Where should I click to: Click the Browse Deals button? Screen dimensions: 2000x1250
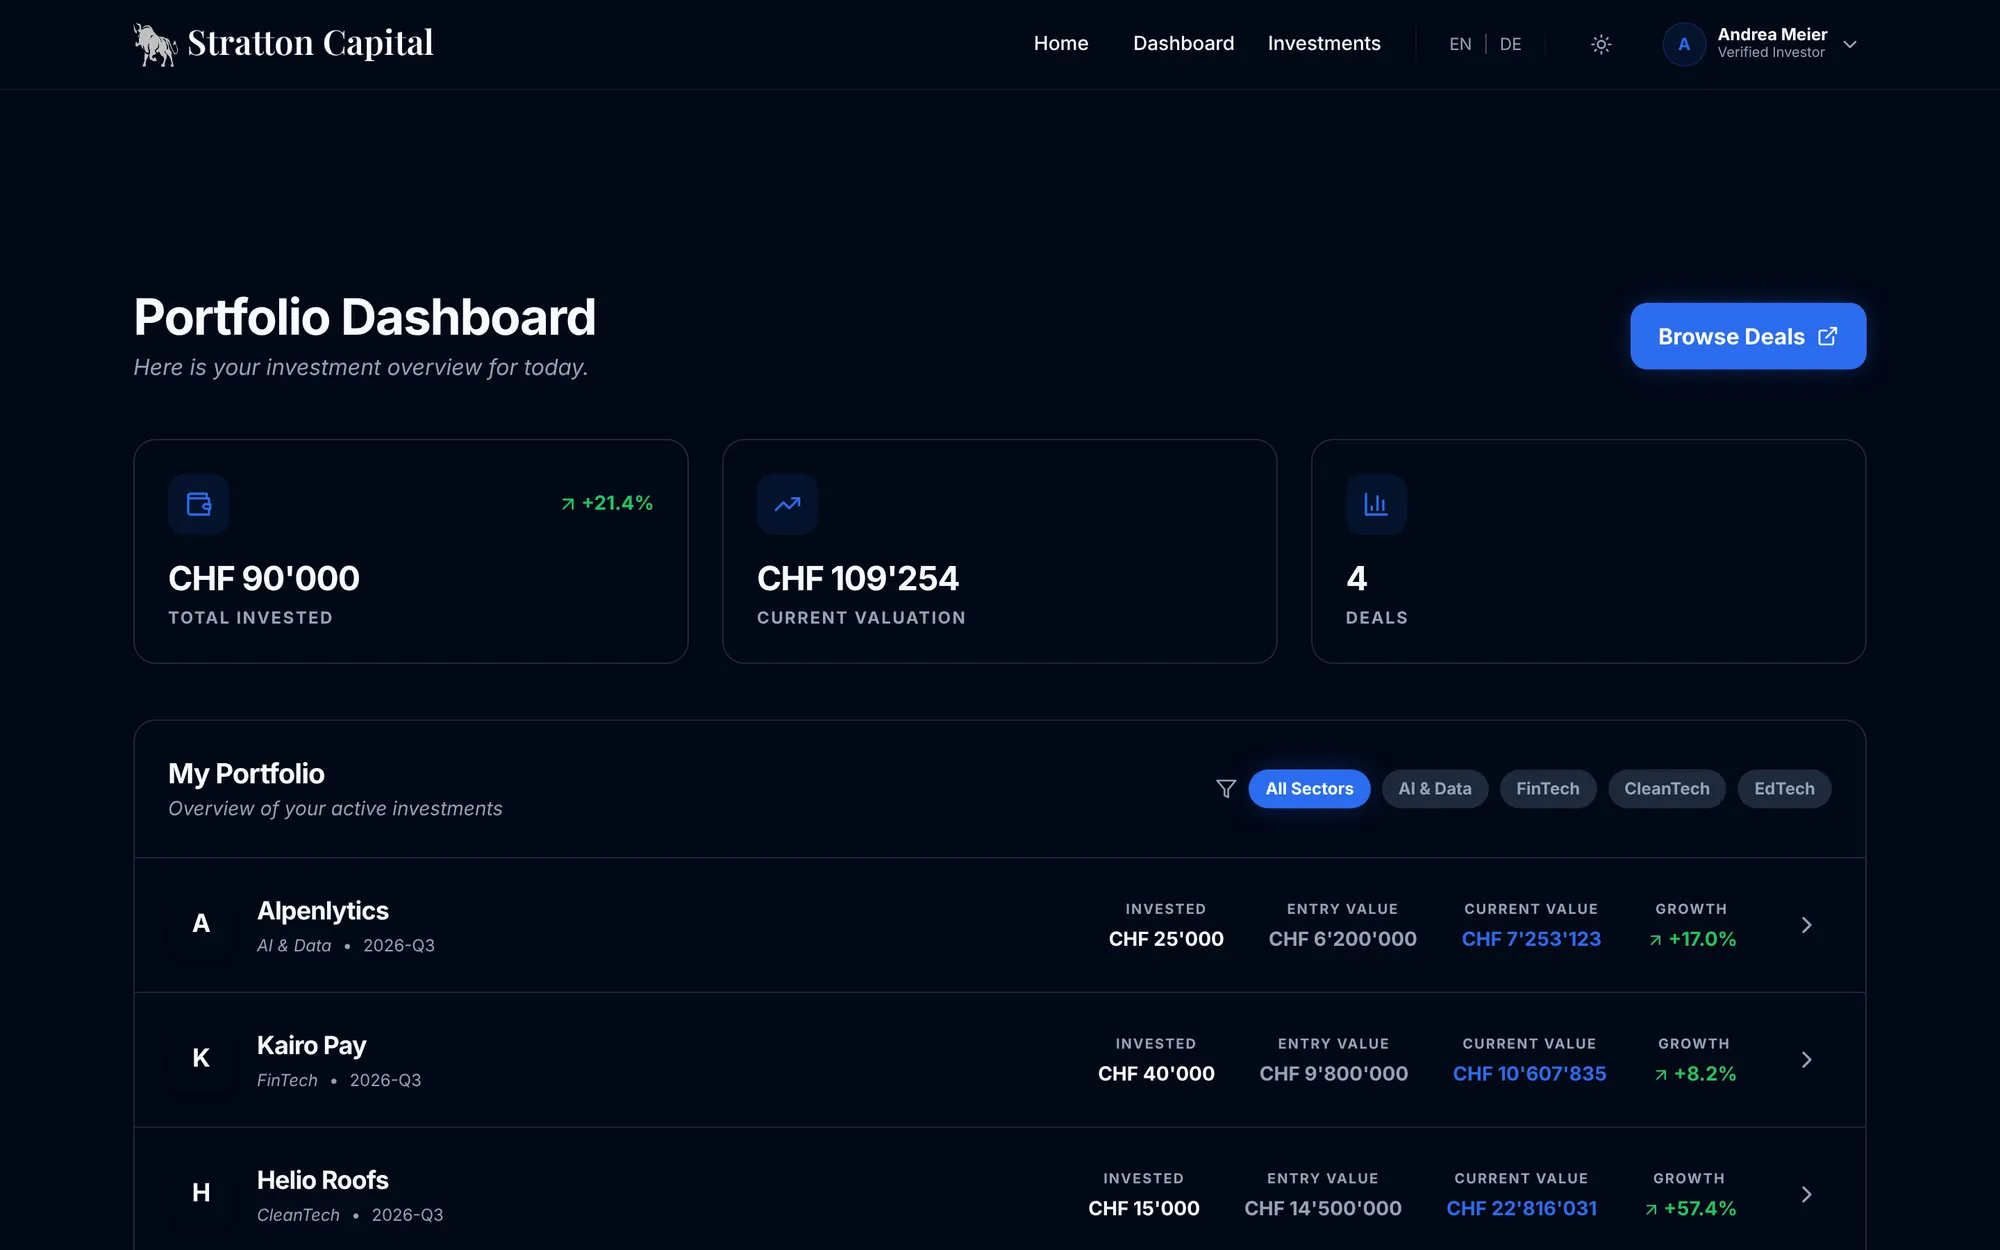click(x=1748, y=336)
